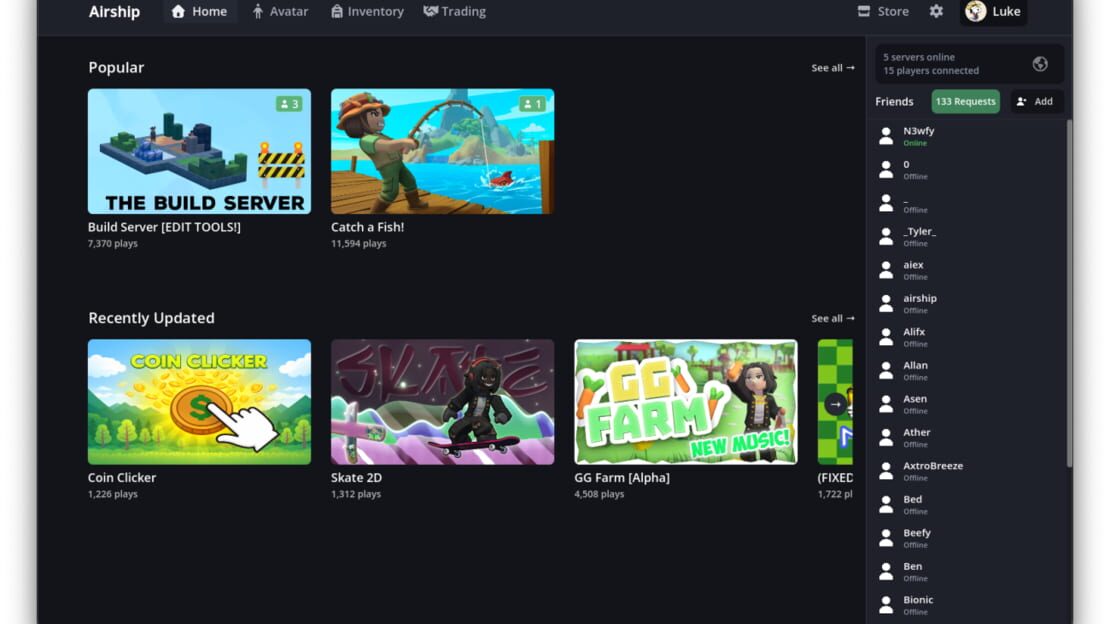Click the add-person icon beside Add

pos(1022,101)
